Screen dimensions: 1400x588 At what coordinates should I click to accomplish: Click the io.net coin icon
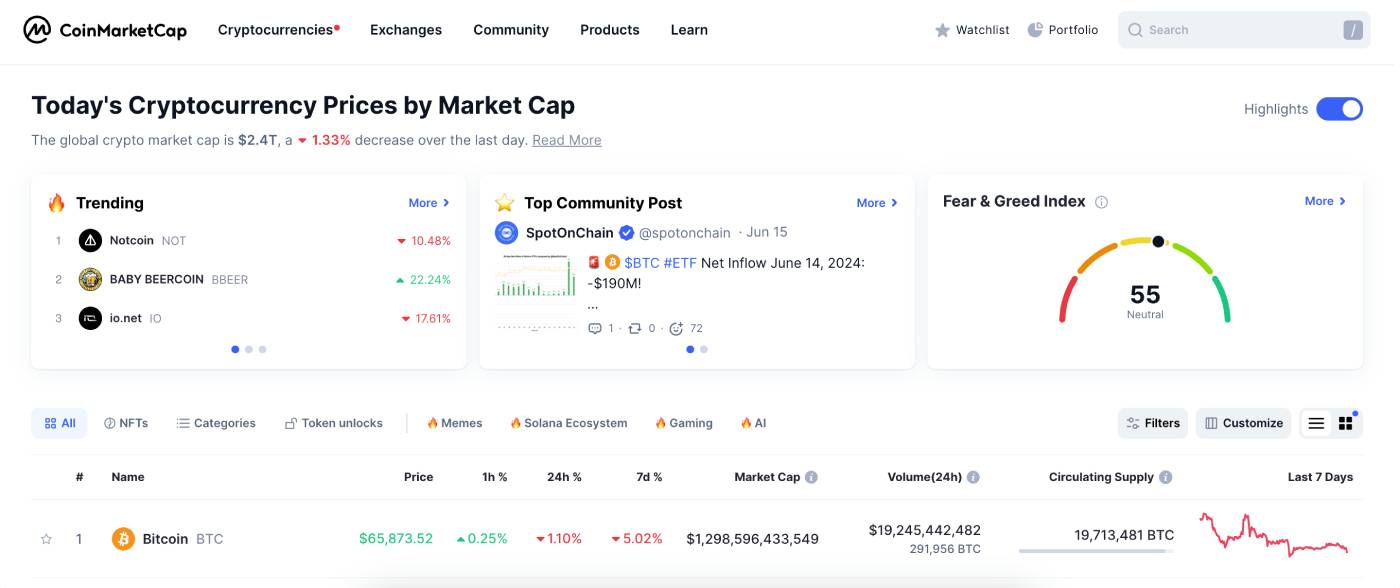coord(91,318)
